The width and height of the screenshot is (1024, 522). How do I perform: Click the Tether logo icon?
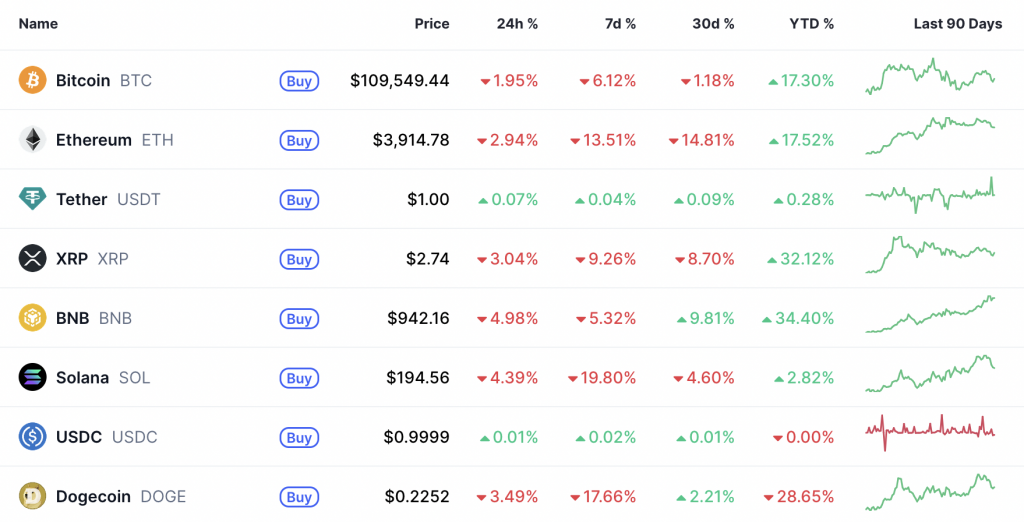click(x=33, y=199)
